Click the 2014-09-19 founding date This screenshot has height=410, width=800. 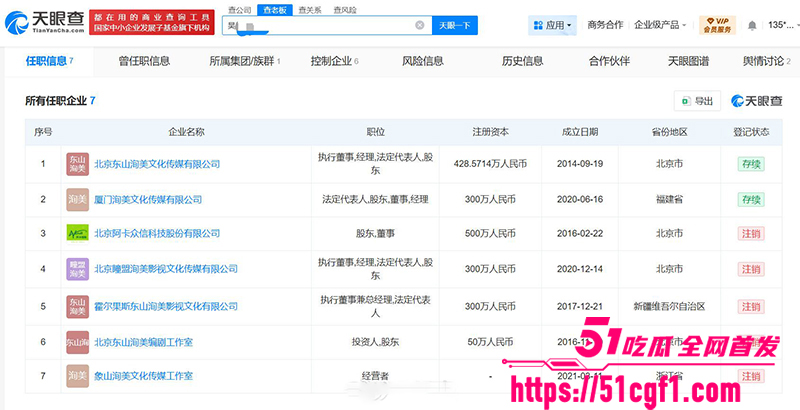click(580, 164)
